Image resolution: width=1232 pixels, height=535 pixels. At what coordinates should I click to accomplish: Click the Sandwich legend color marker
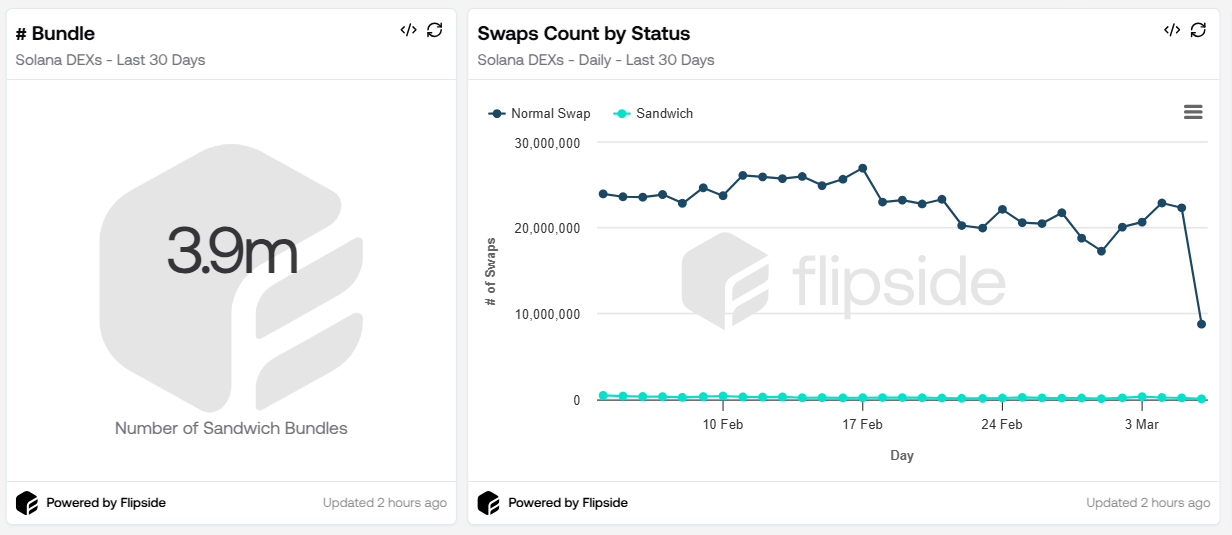[622, 114]
